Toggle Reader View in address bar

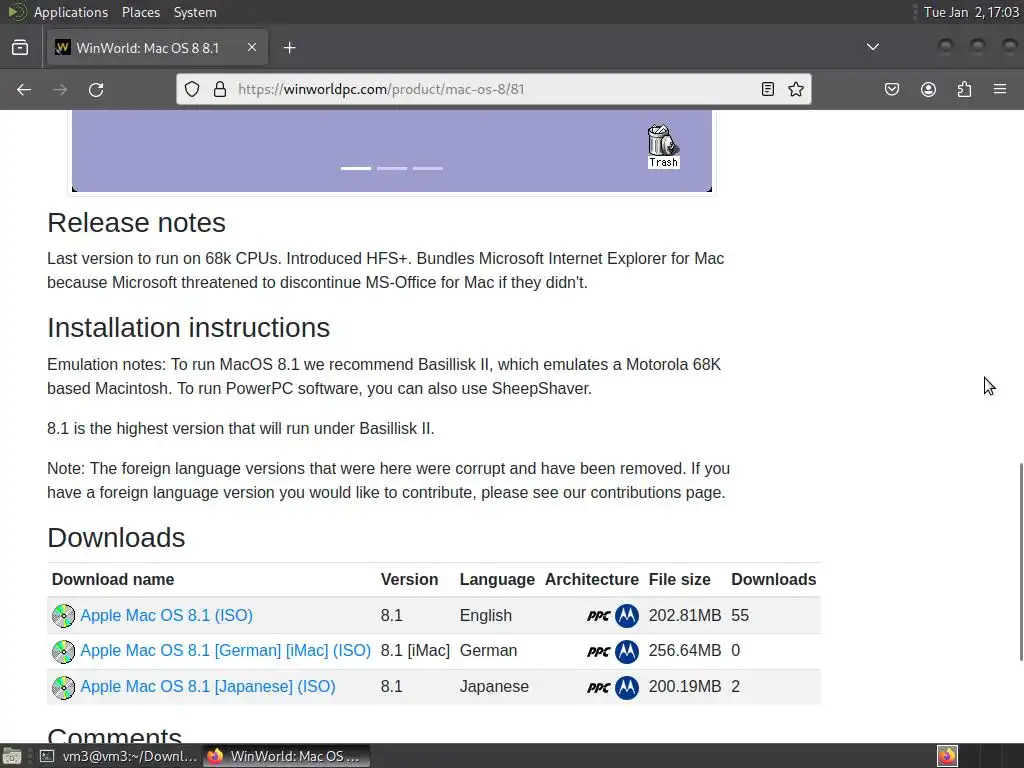(768, 89)
